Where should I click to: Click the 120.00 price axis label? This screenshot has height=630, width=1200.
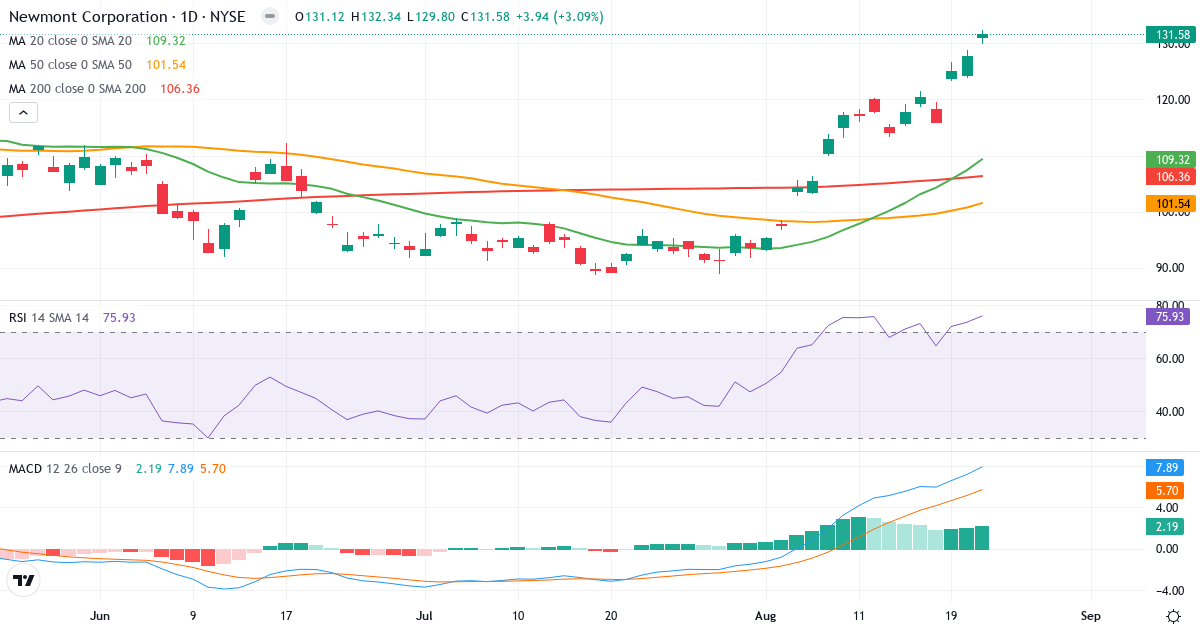pos(1173,100)
